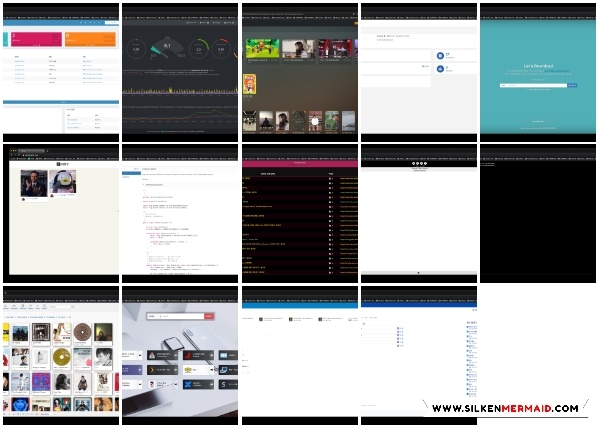
Task: Click the central 8.1 gauge in the dark monitor
Action: coord(167,48)
